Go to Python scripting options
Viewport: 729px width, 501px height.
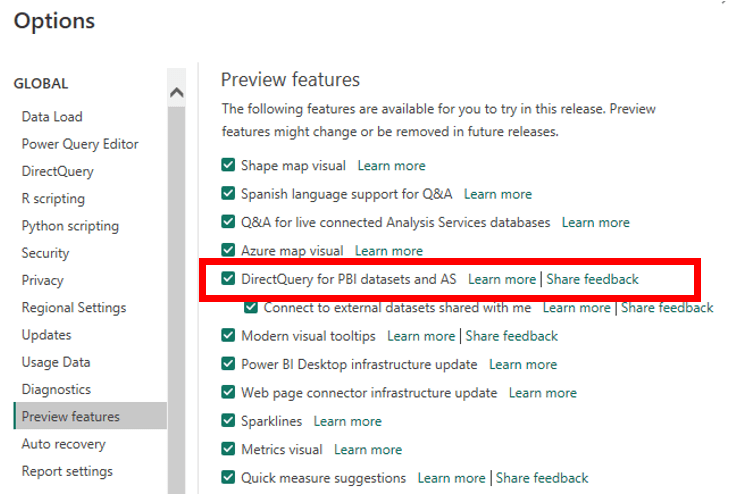pyautogui.click(x=70, y=226)
